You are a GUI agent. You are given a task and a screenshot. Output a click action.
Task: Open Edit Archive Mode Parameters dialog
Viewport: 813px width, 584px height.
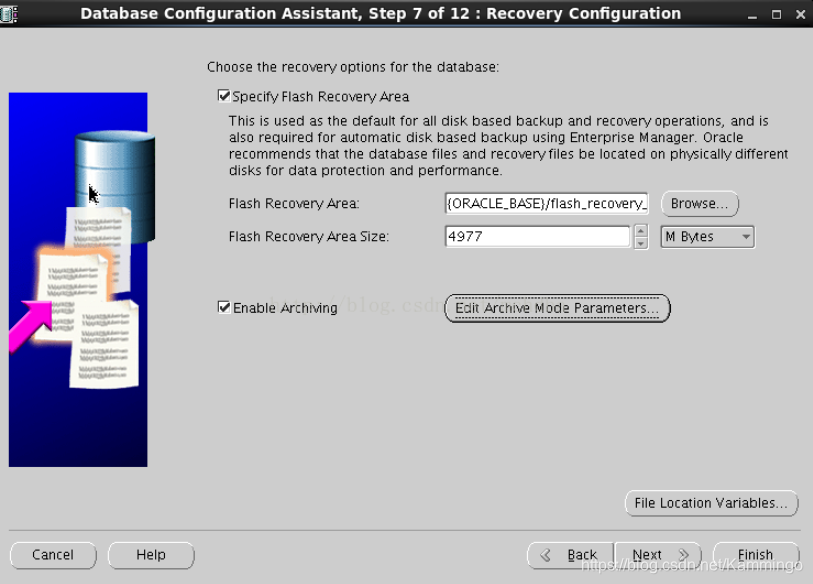click(557, 308)
